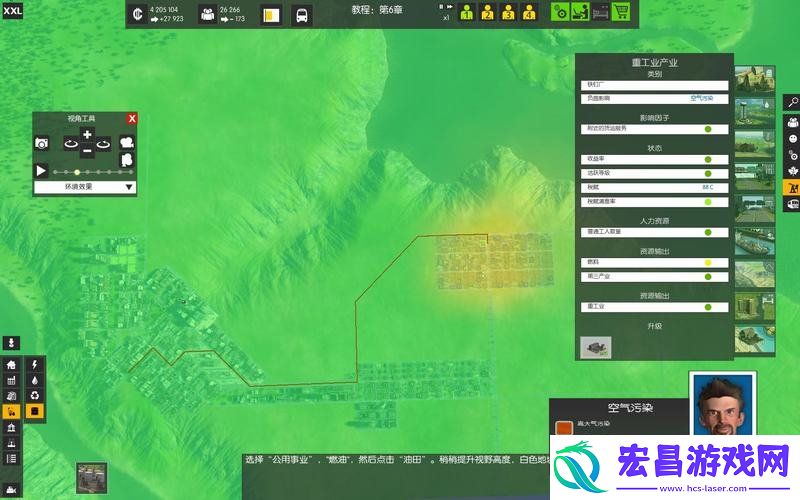The height and width of the screenshot is (500, 800).
Task: Show population overlay from right sidebar
Action: (x=792, y=122)
